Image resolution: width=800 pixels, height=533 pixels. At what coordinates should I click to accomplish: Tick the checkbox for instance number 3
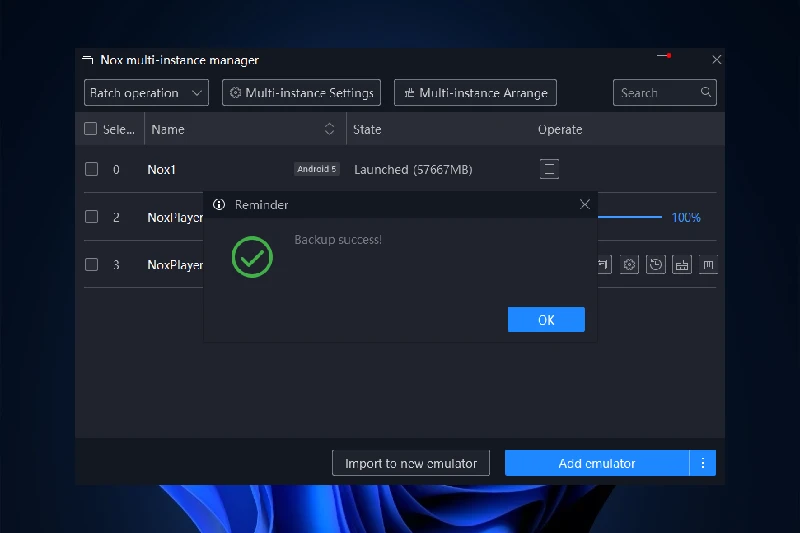(x=91, y=265)
